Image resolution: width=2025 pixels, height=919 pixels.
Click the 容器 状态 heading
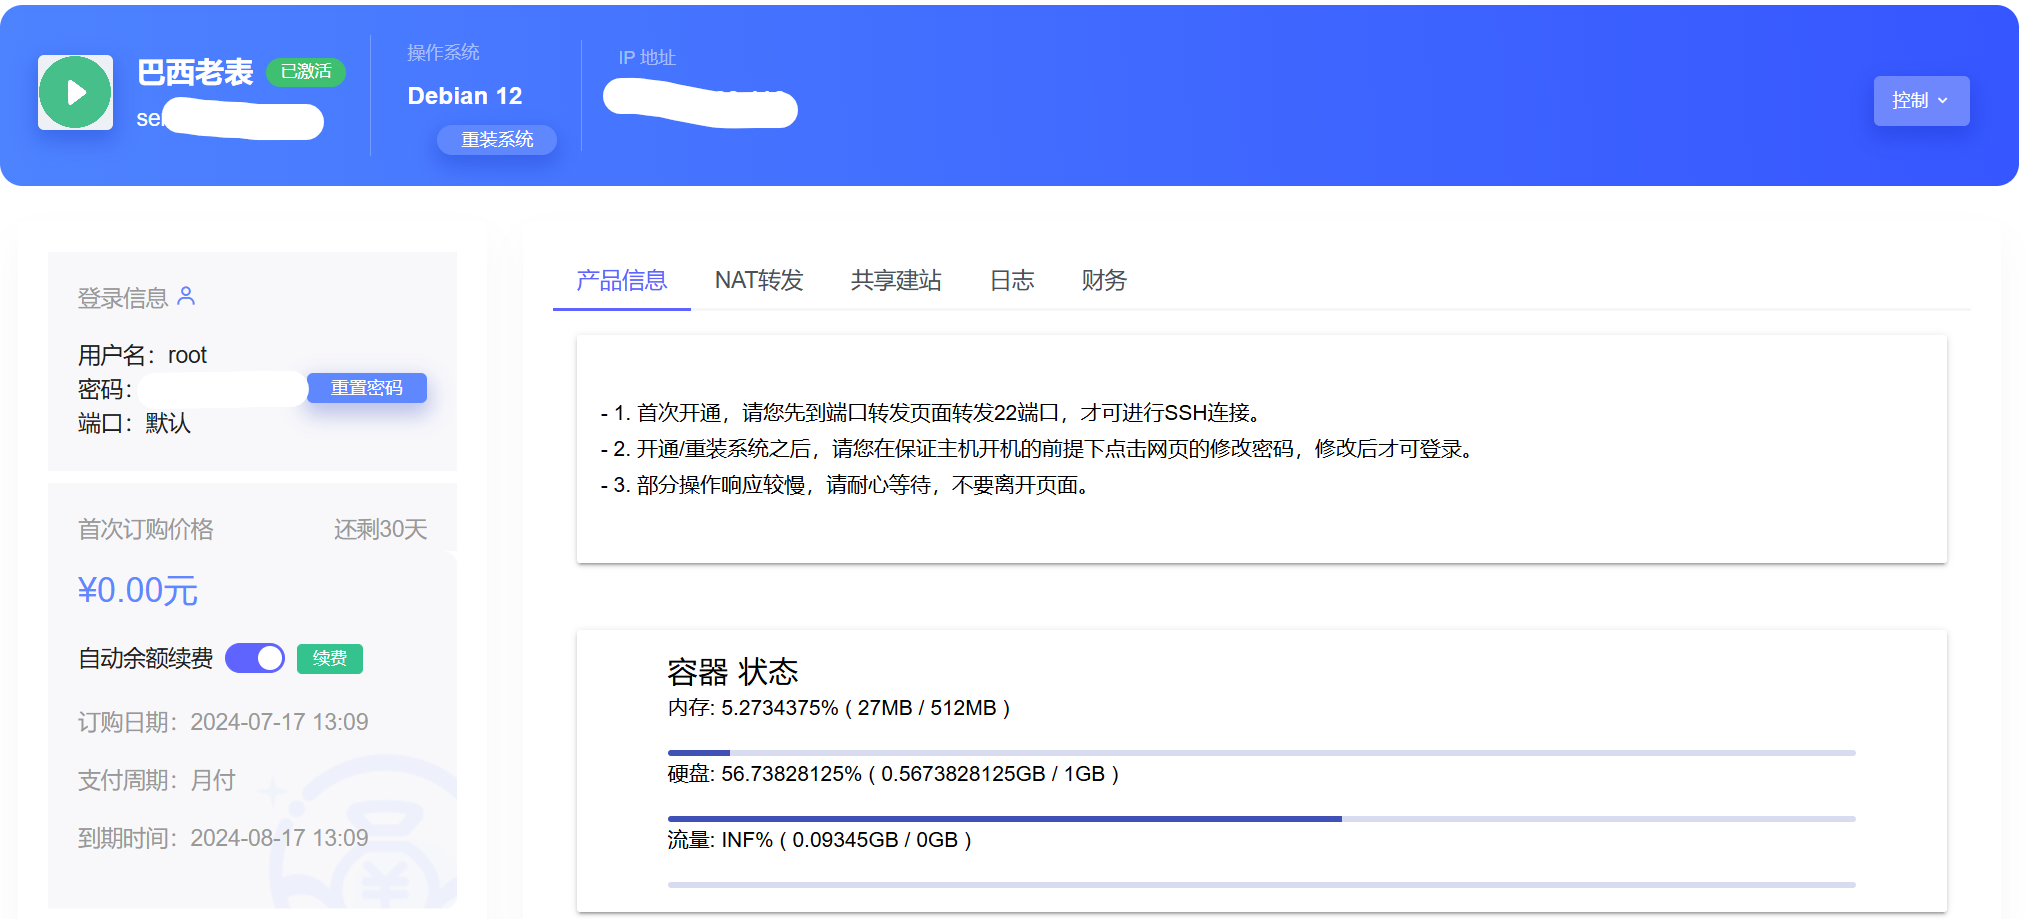[x=733, y=671]
